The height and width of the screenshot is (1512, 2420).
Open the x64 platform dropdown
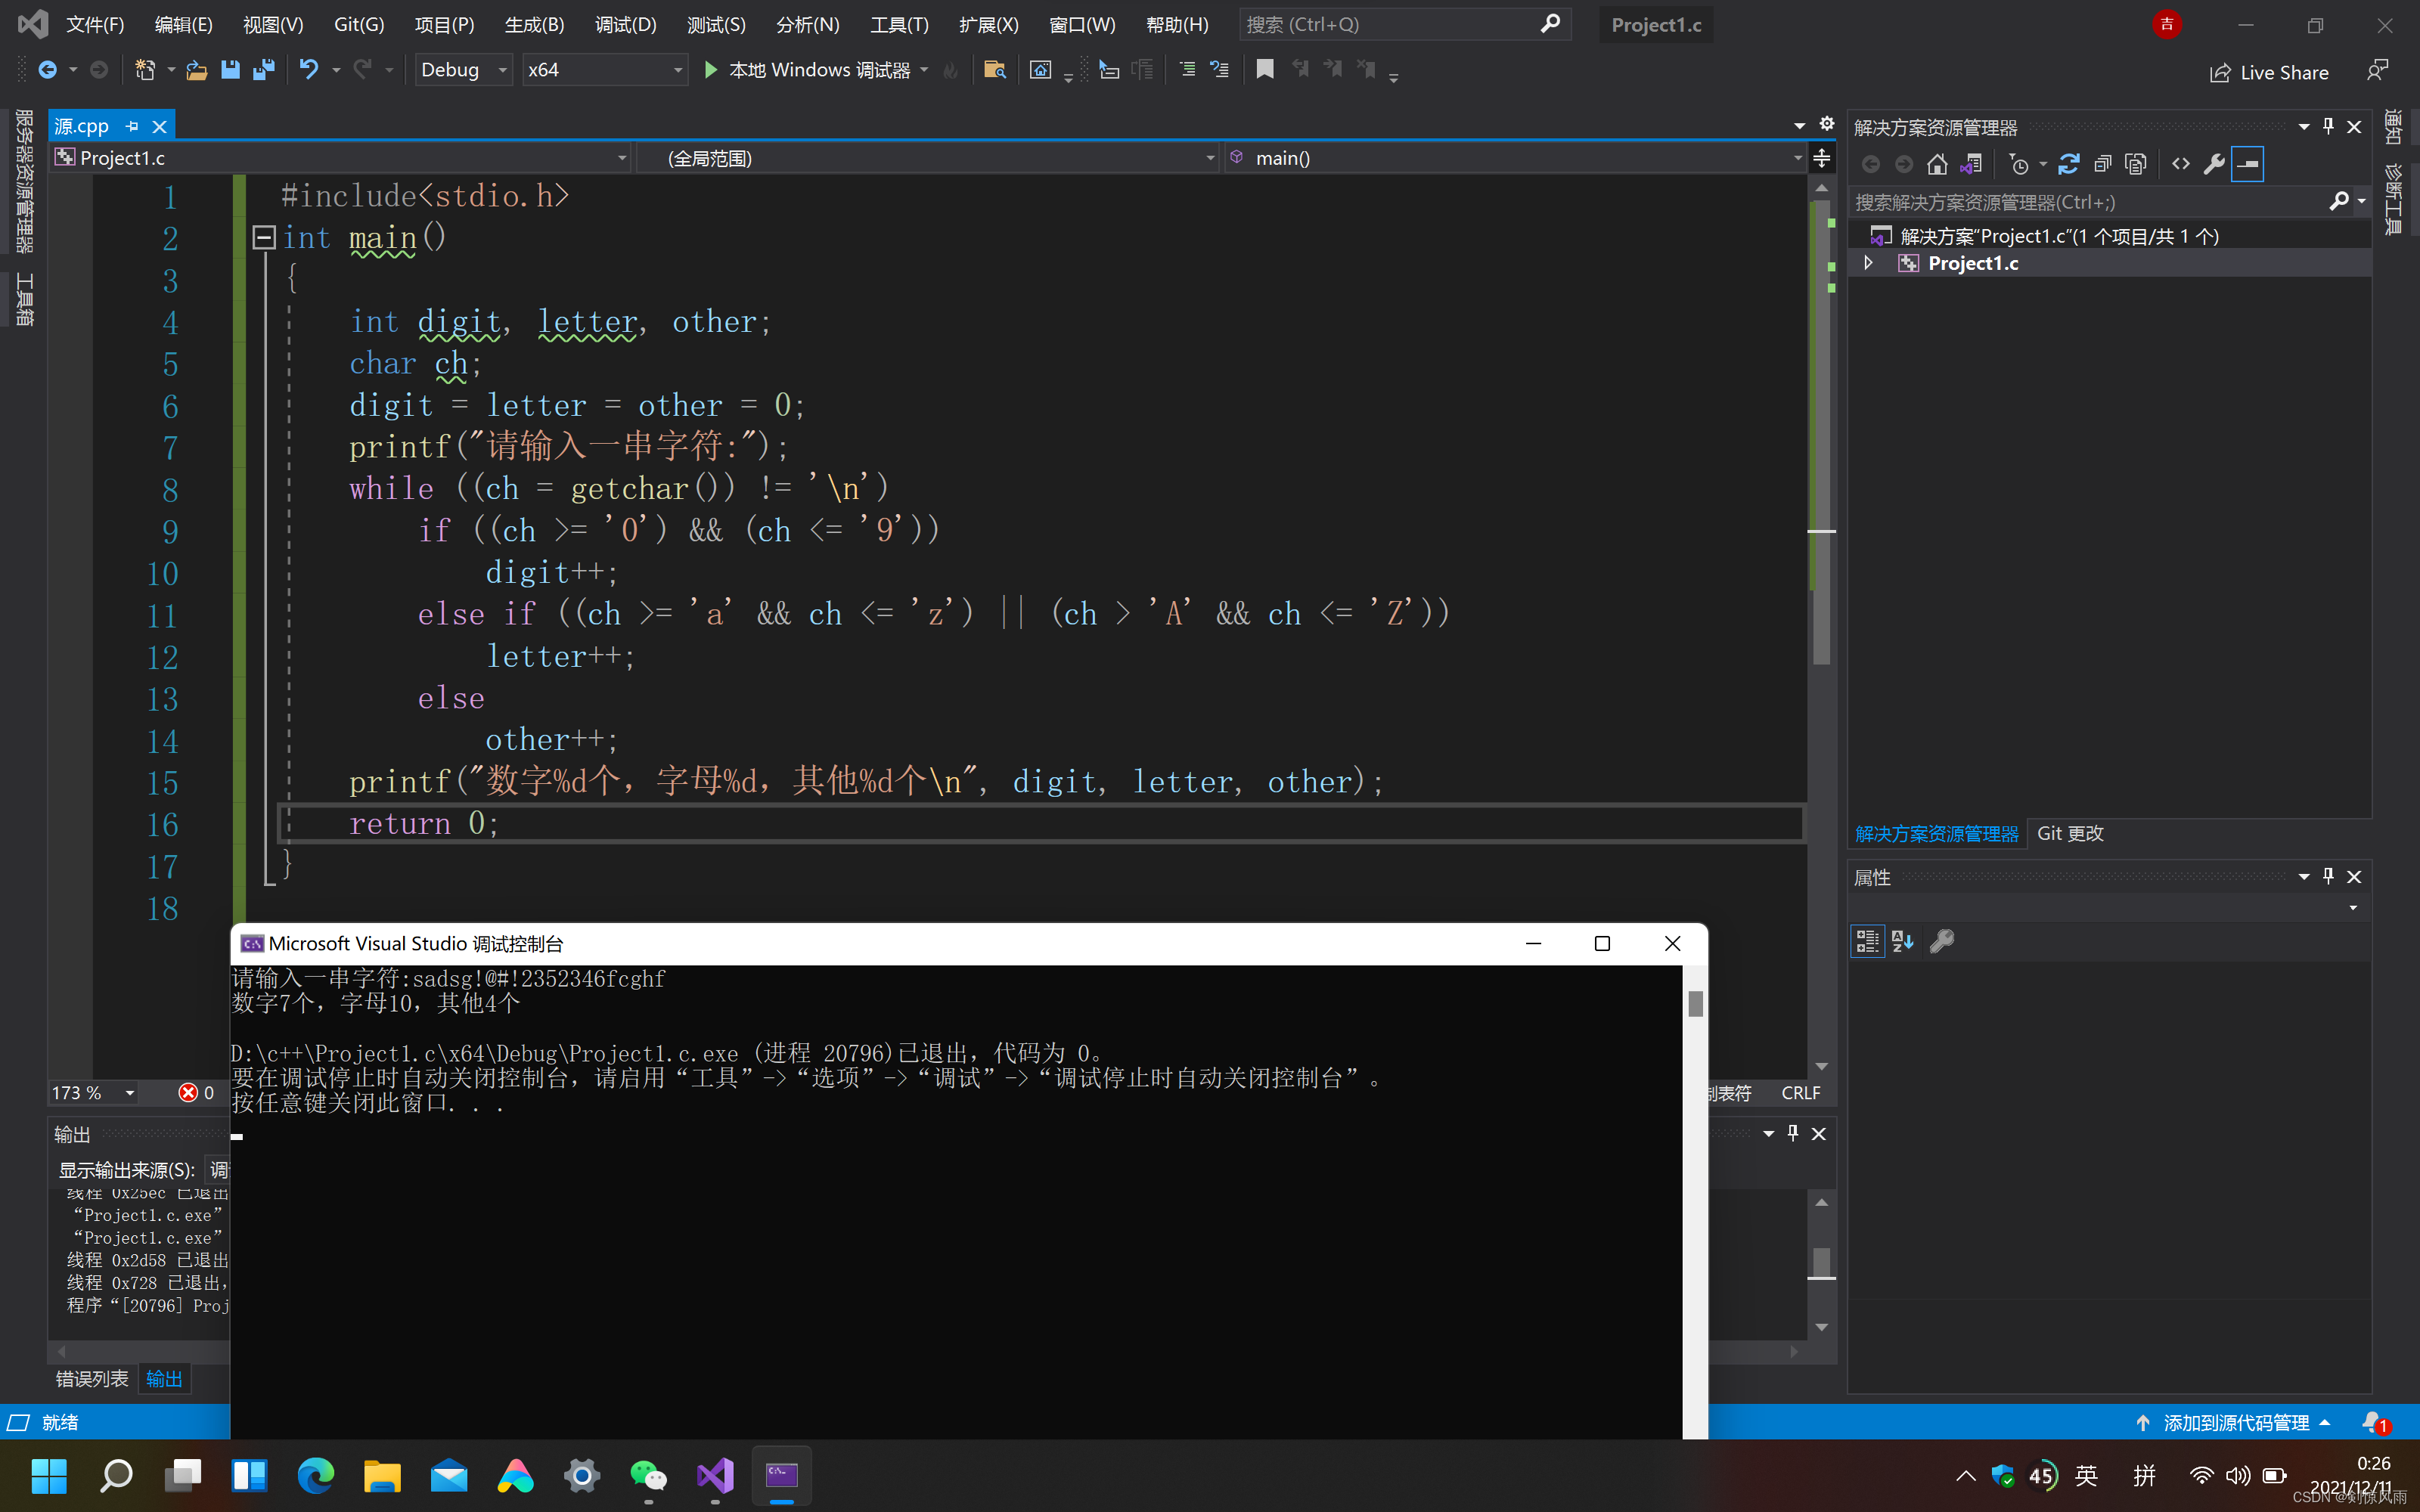[x=677, y=70]
